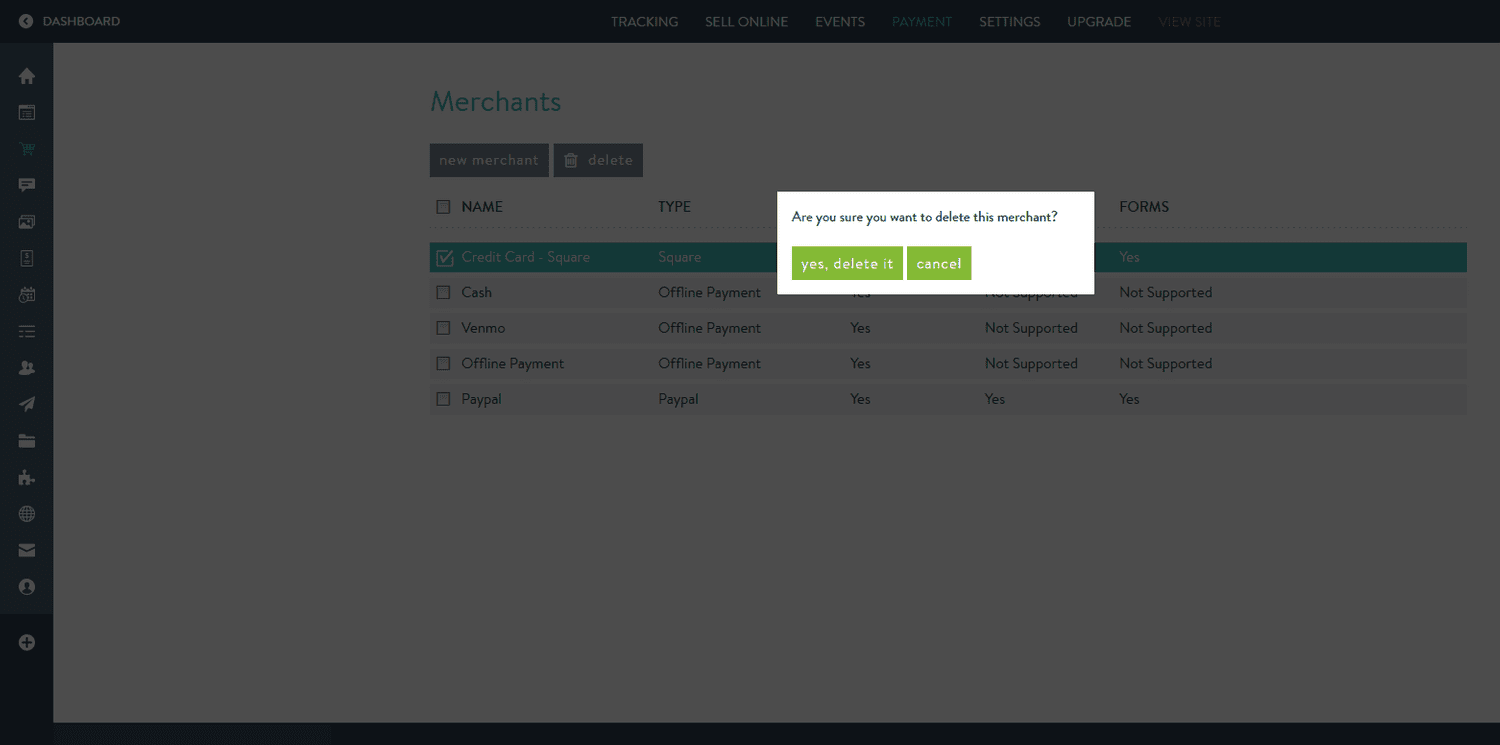Screen dimensions: 1500x745
Task: Check the Cash merchant checkbox
Action: tap(443, 292)
